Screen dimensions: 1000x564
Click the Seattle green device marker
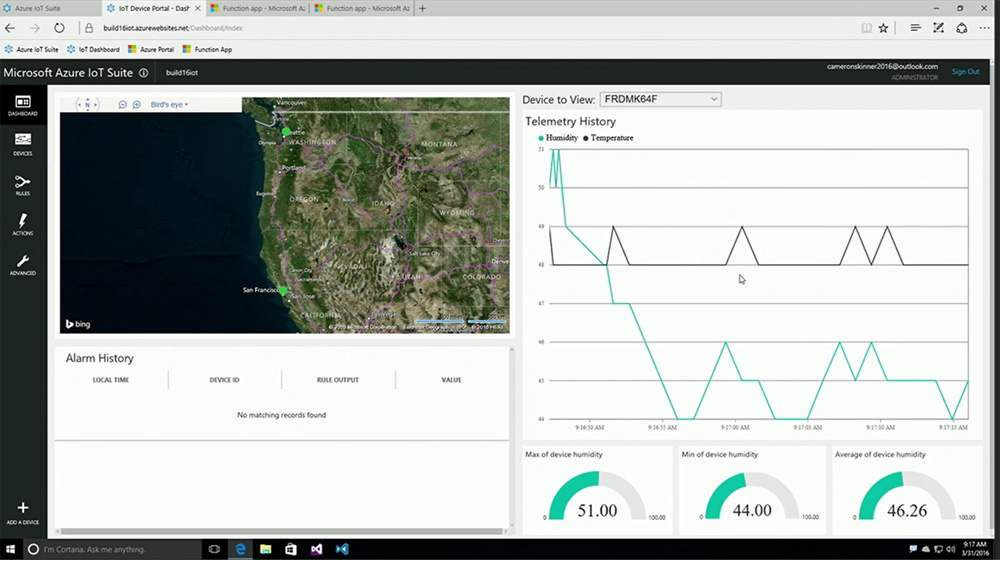pos(286,131)
